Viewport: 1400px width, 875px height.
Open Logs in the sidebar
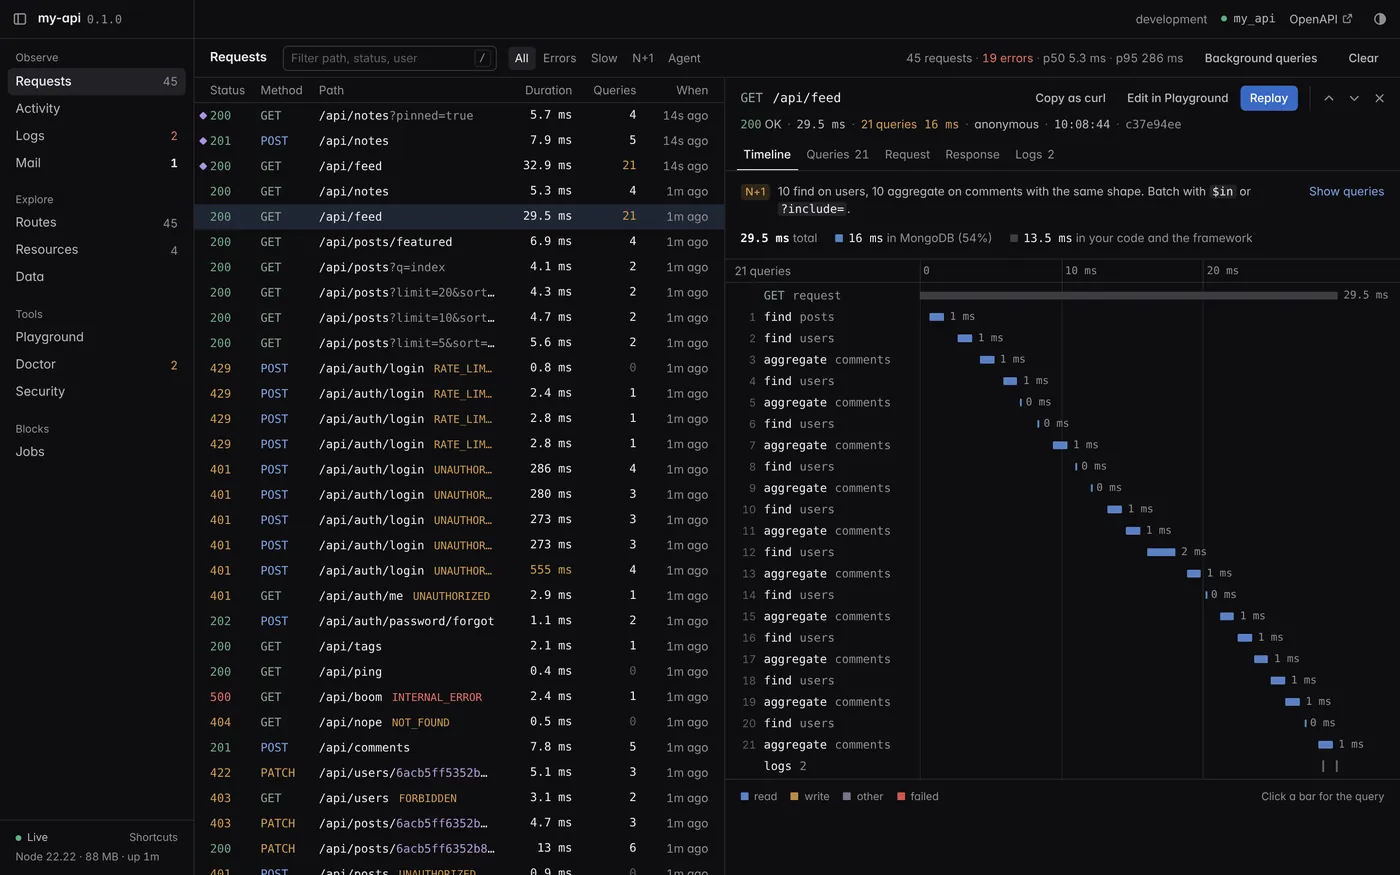pos(97,135)
